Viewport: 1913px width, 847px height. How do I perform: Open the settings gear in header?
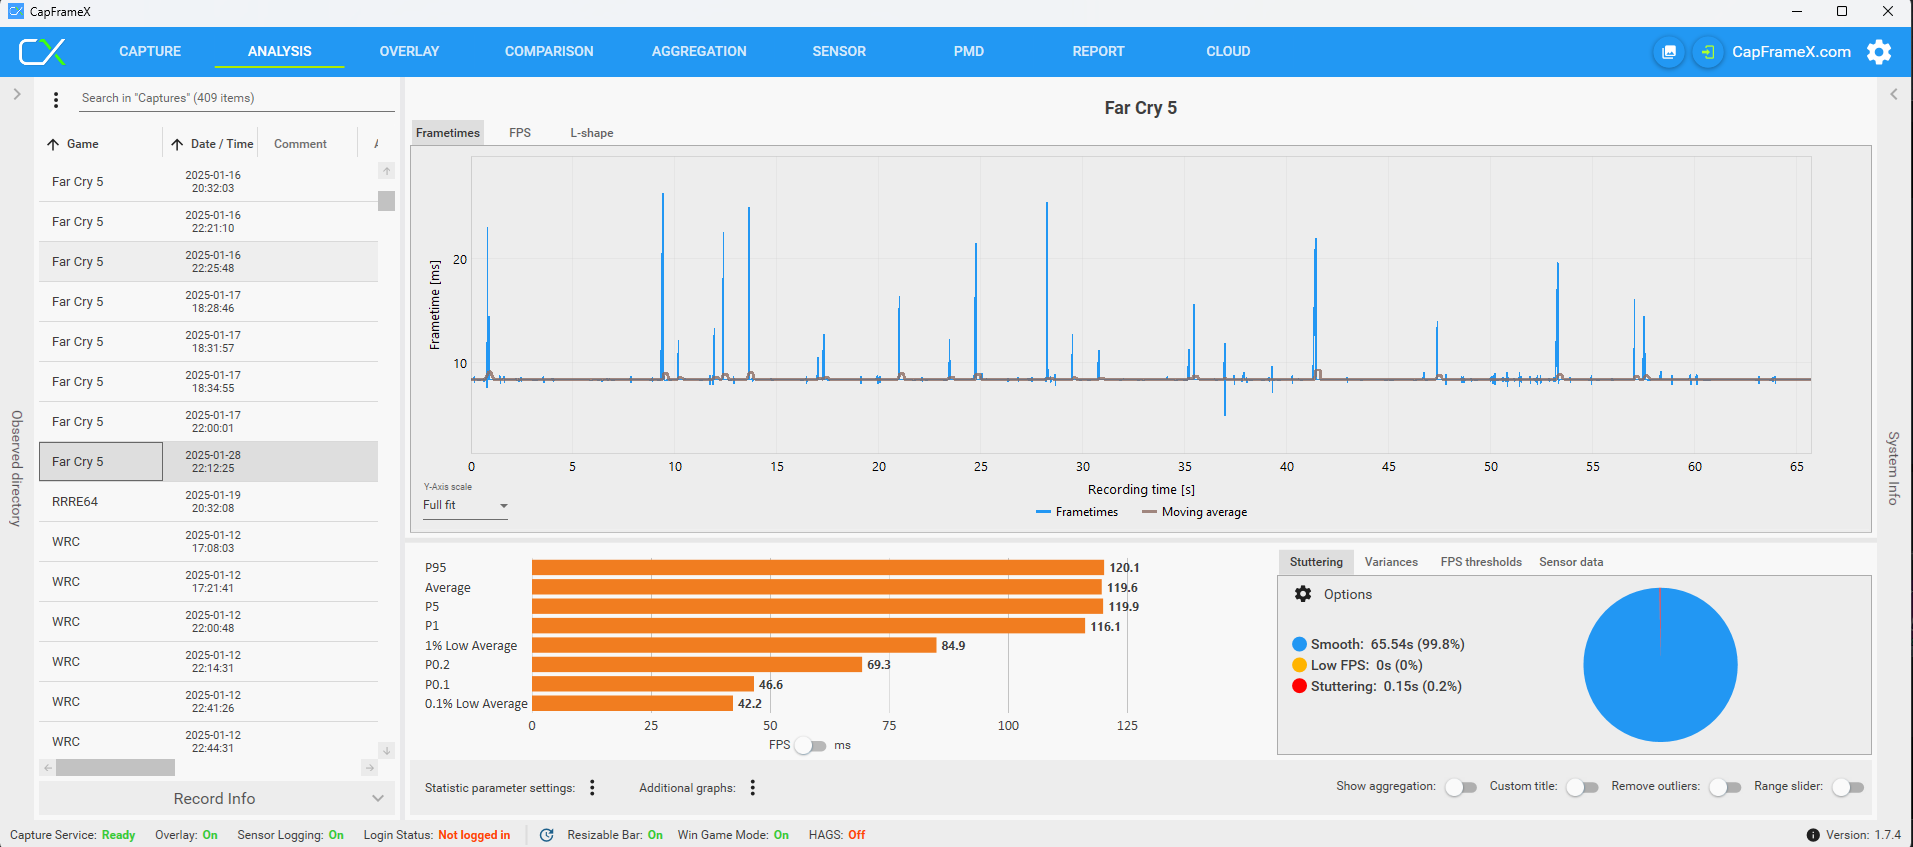1879,52
